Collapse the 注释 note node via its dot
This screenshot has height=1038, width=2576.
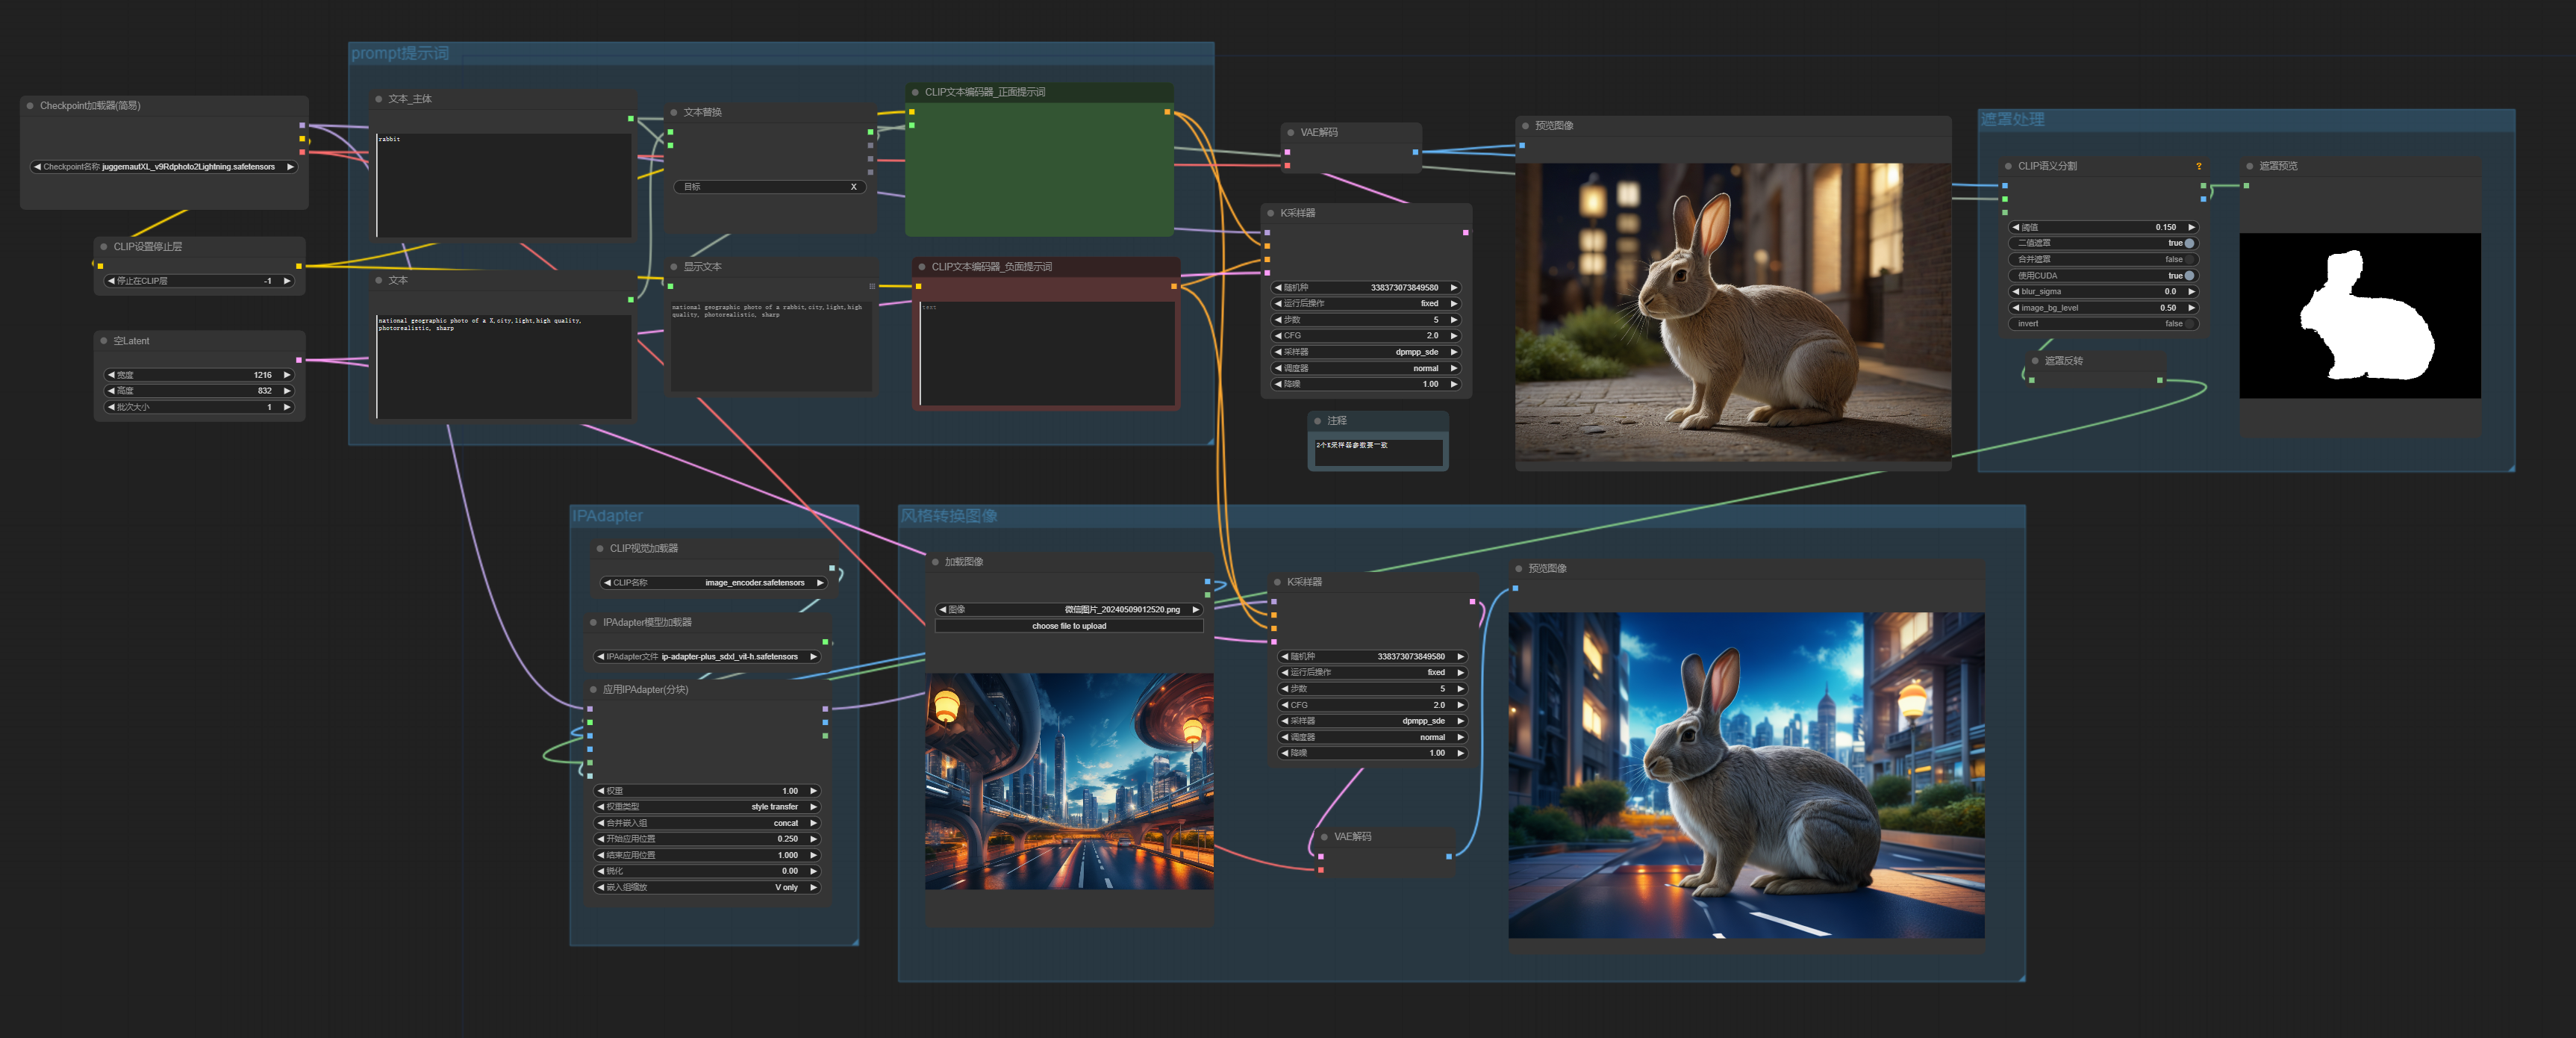[1318, 421]
